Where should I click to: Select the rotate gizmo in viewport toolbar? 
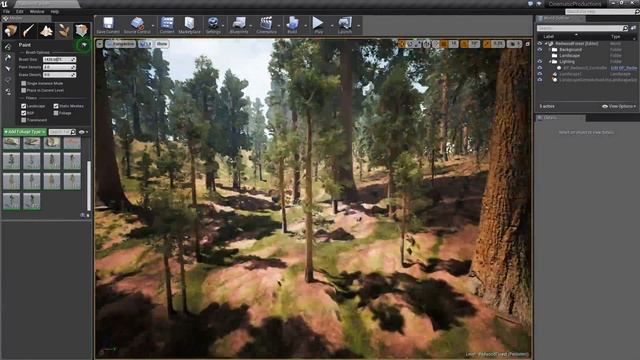pos(410,44)
